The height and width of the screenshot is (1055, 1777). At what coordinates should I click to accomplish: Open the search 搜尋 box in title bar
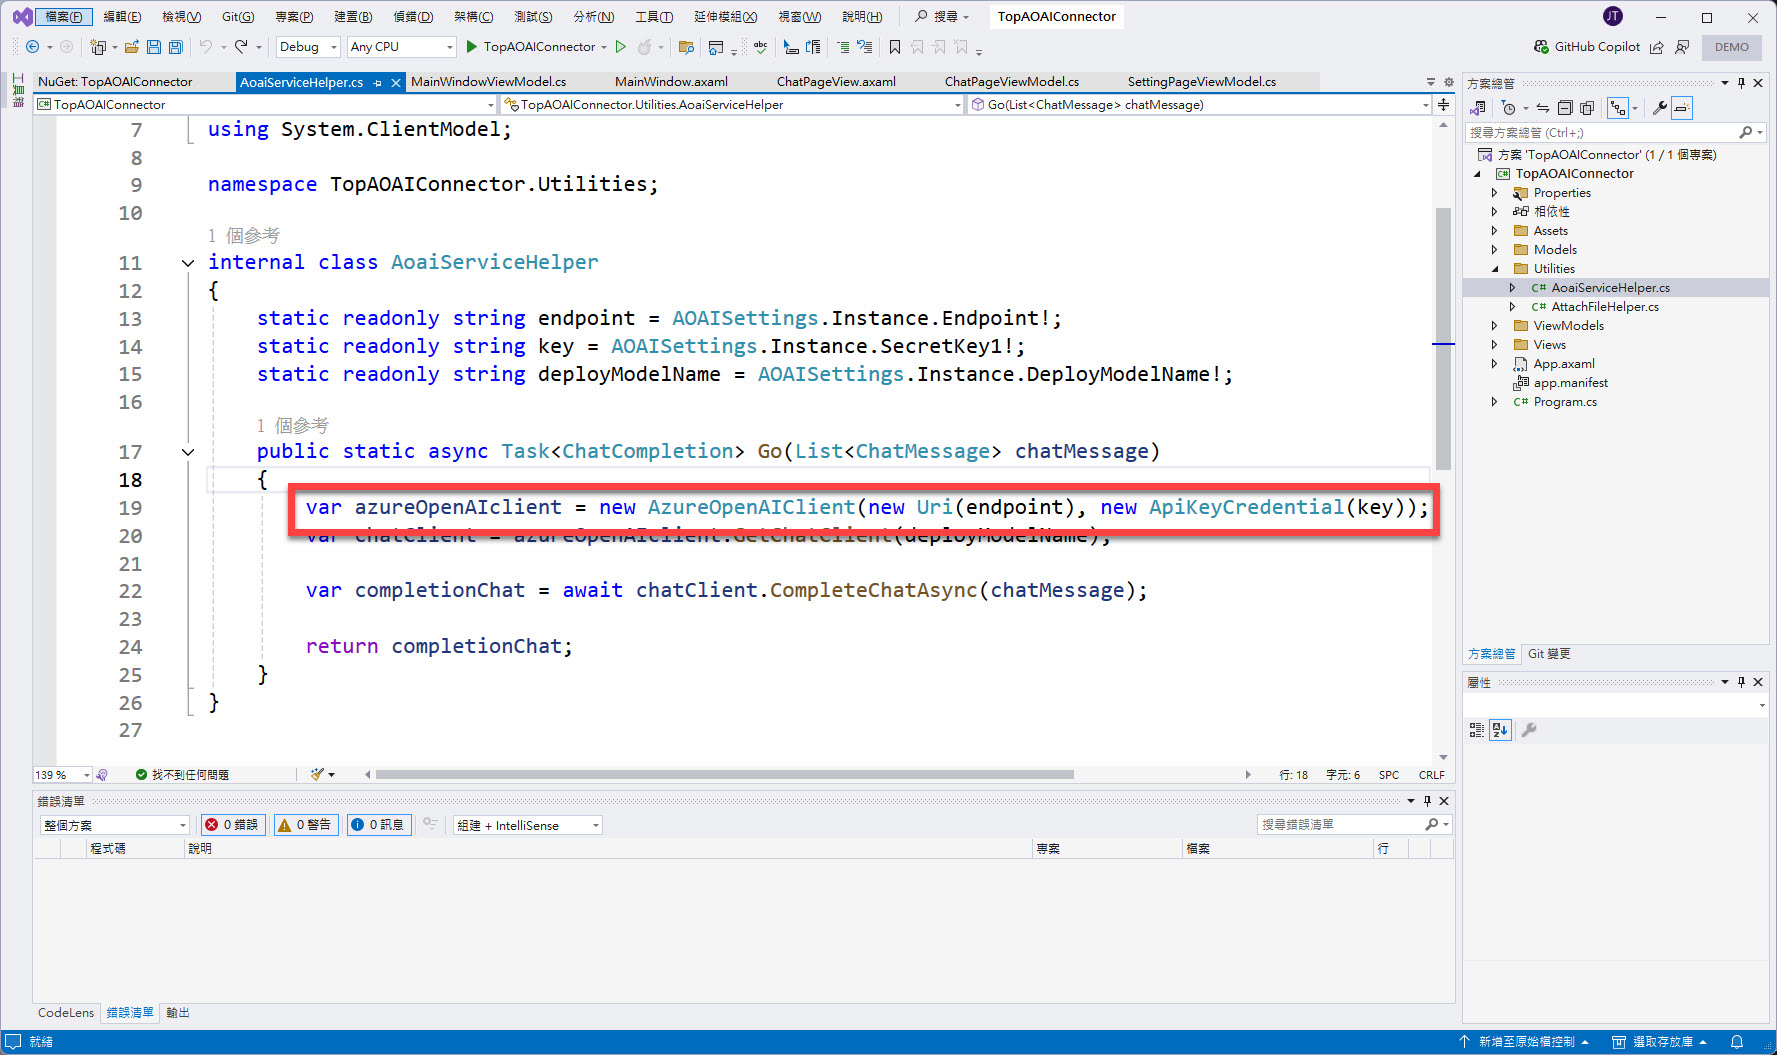(x=943, y=17)
